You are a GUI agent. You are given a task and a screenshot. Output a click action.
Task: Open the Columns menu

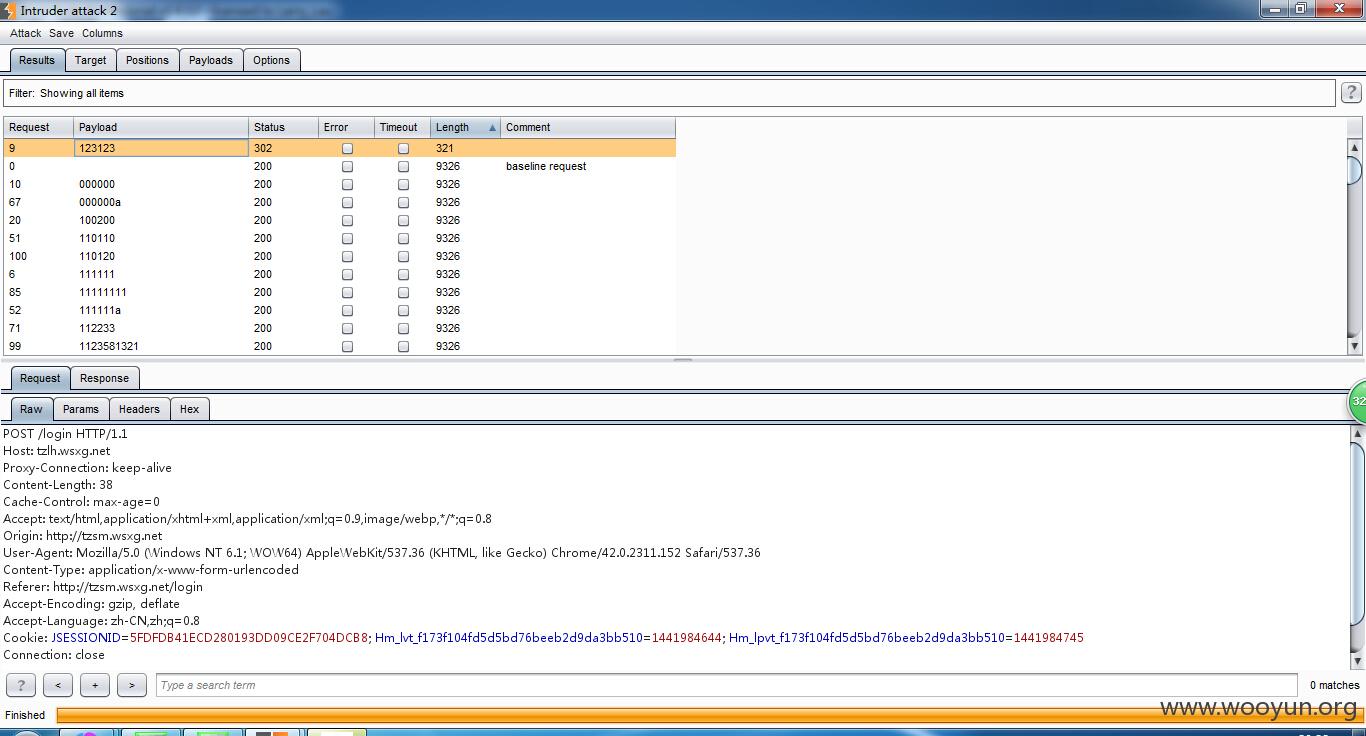coord(102,33)
